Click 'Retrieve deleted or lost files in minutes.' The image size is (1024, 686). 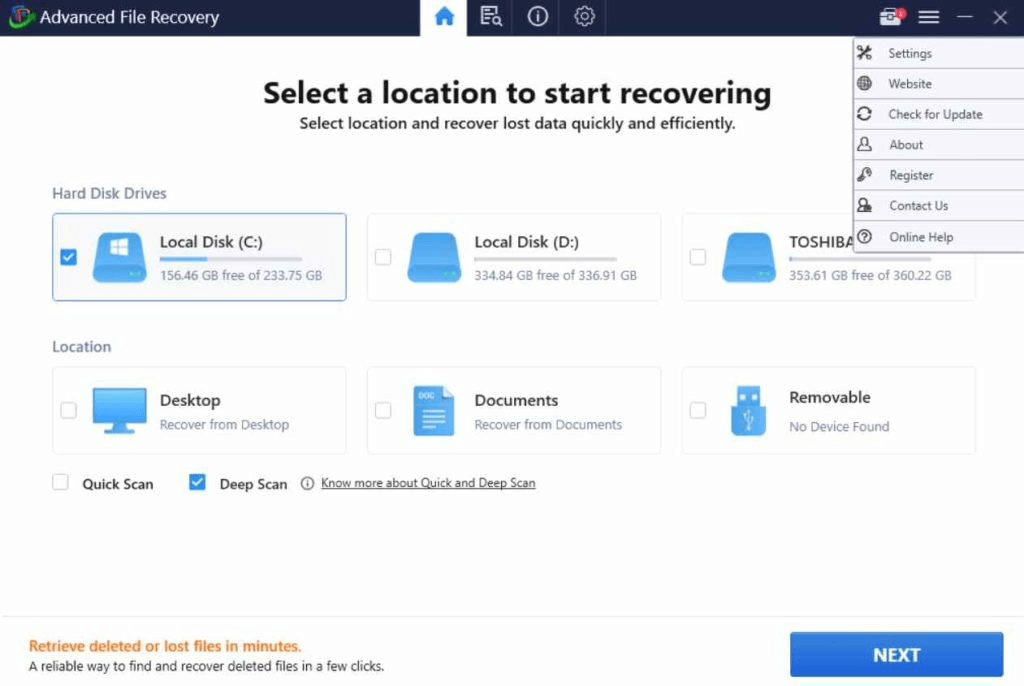point(165,646)
